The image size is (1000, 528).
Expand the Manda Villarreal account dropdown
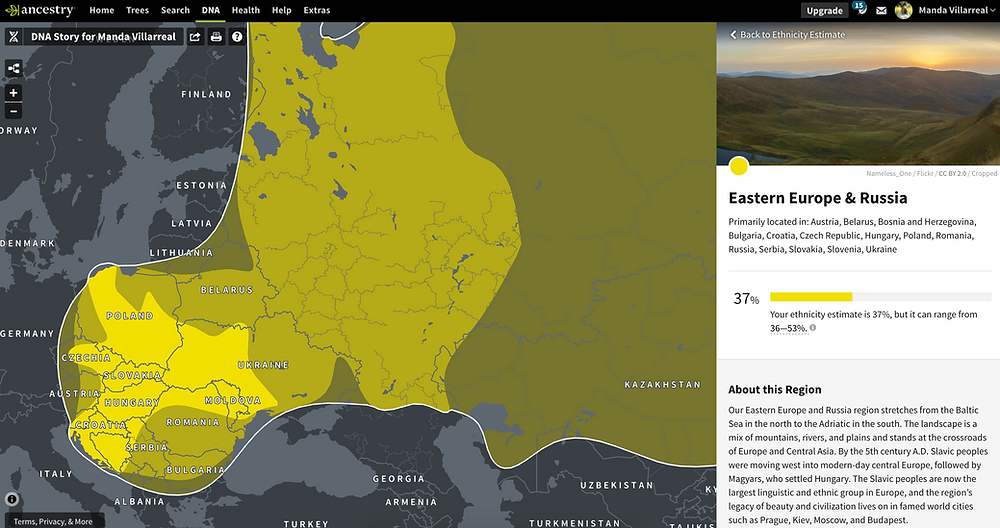click(957, 10)
